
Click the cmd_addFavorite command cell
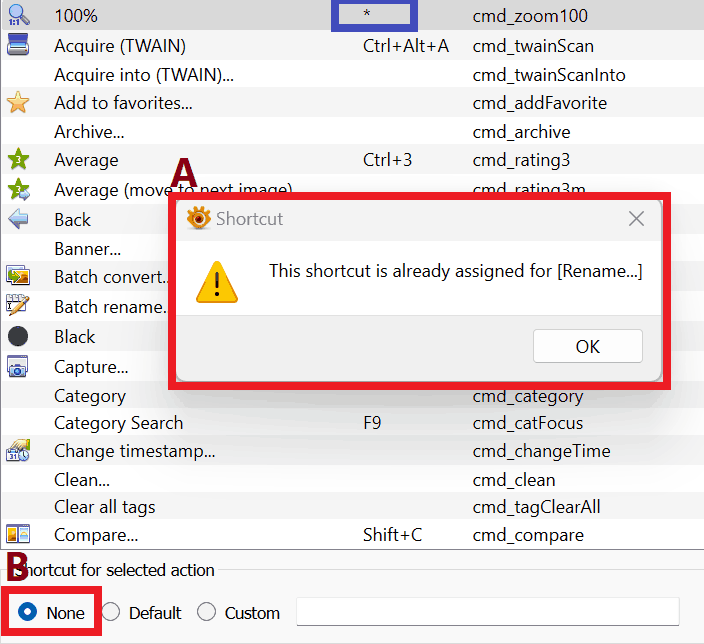click(x=539, y=103)
